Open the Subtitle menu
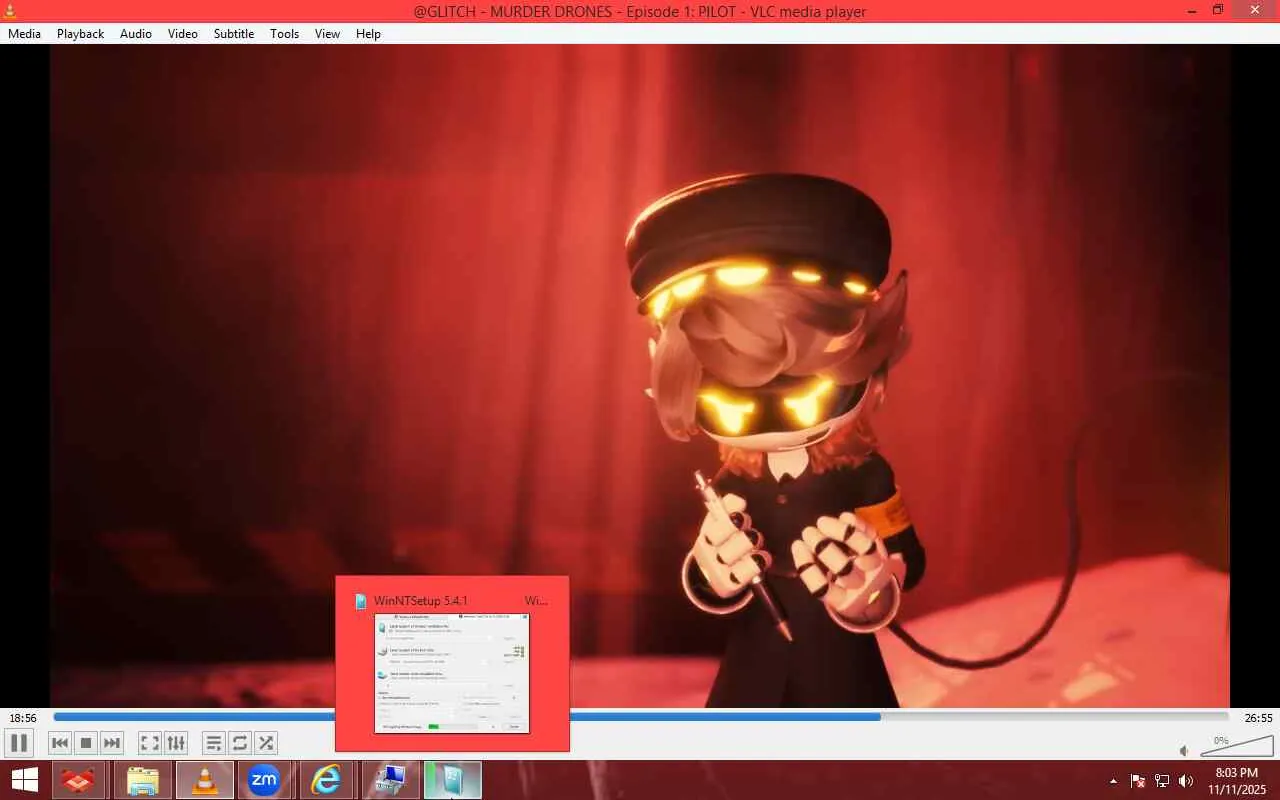The width and height of the screenshot is (1280, 800). 234,33
